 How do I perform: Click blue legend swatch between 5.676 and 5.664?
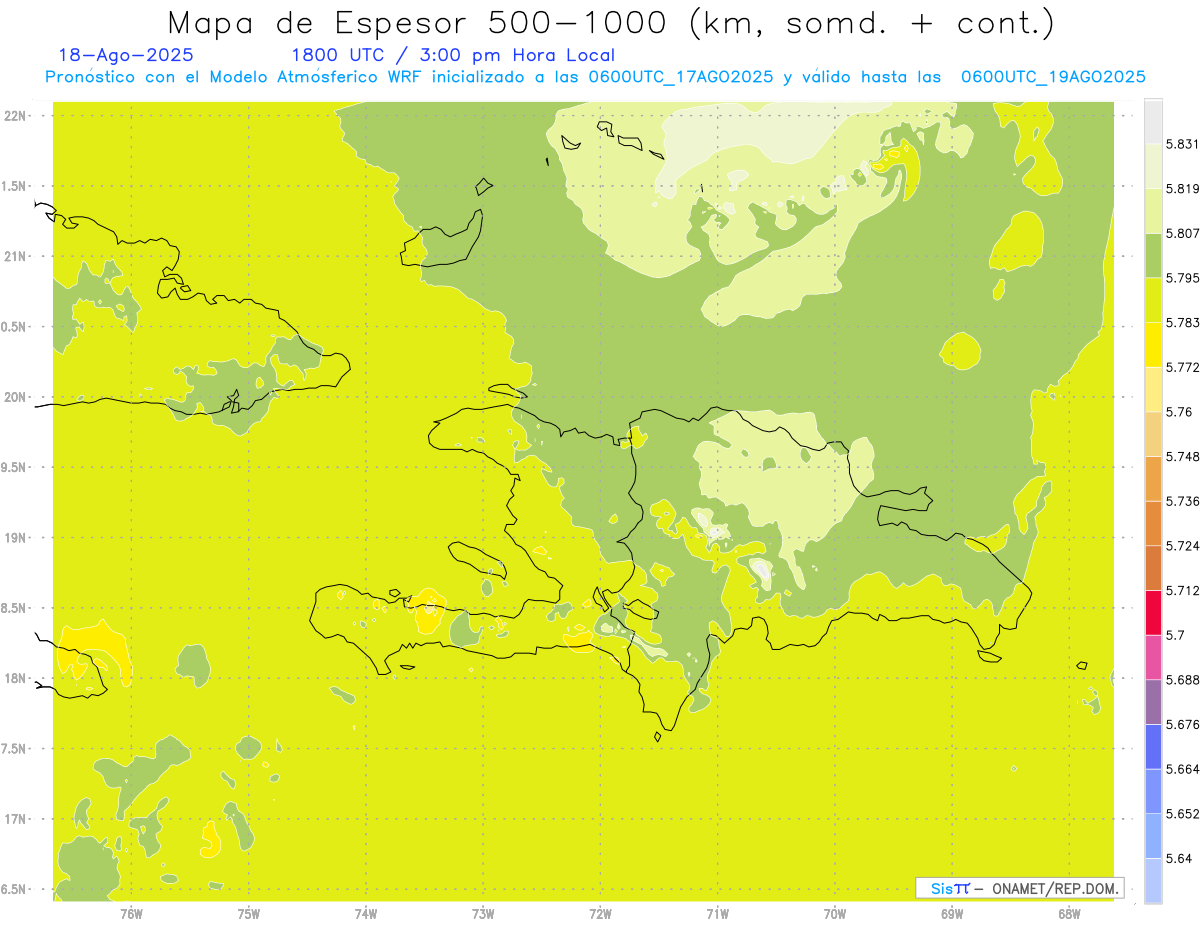point(1153,747)
